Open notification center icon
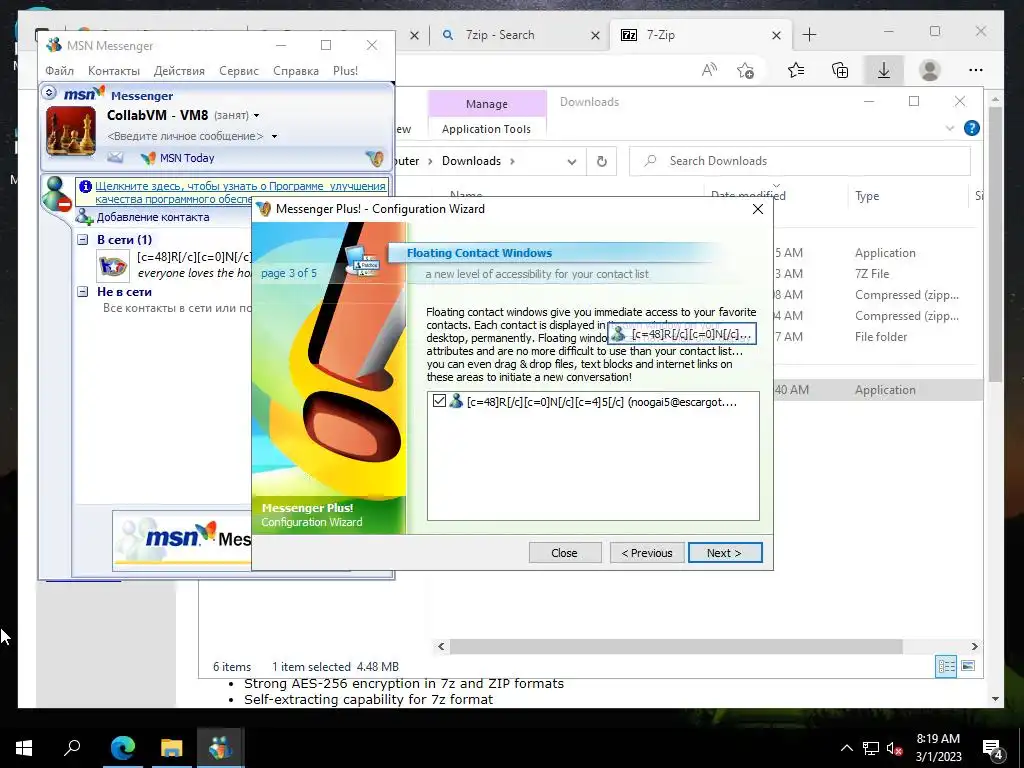 click(x=993, y=748)
